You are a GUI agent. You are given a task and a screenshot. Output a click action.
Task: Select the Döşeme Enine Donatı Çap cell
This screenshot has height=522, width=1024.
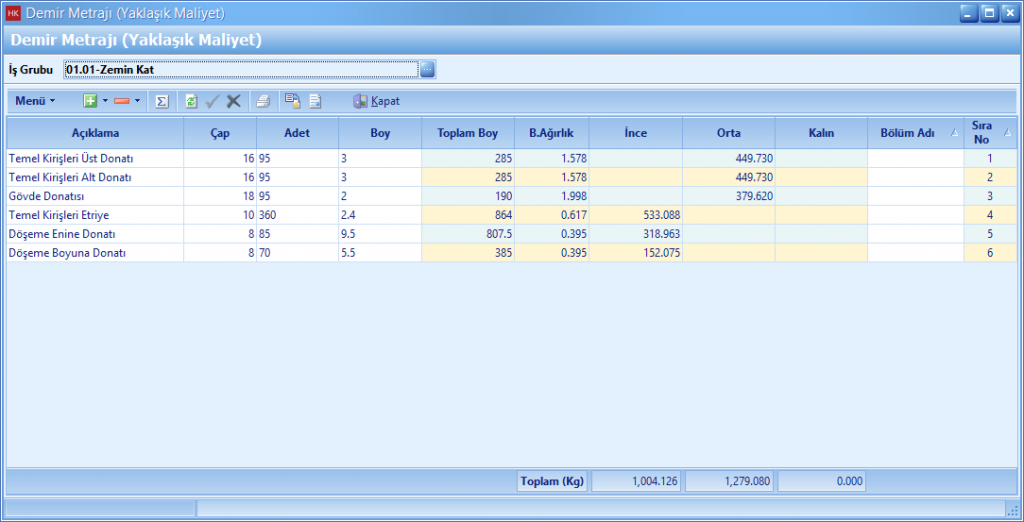tap(220, 234)
